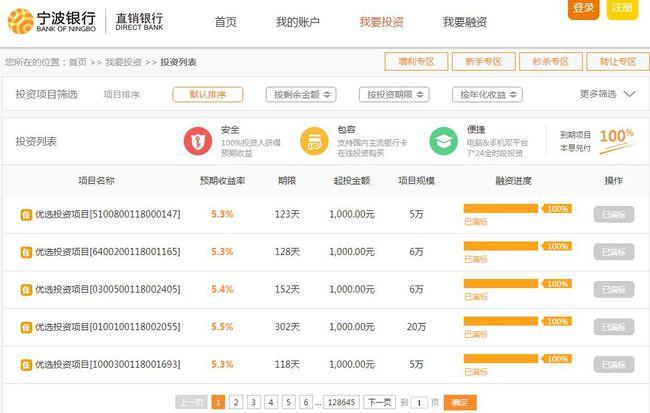The image size is (650, 413).
Task: Click the 项目名称 column header
Action: [96, 180]
